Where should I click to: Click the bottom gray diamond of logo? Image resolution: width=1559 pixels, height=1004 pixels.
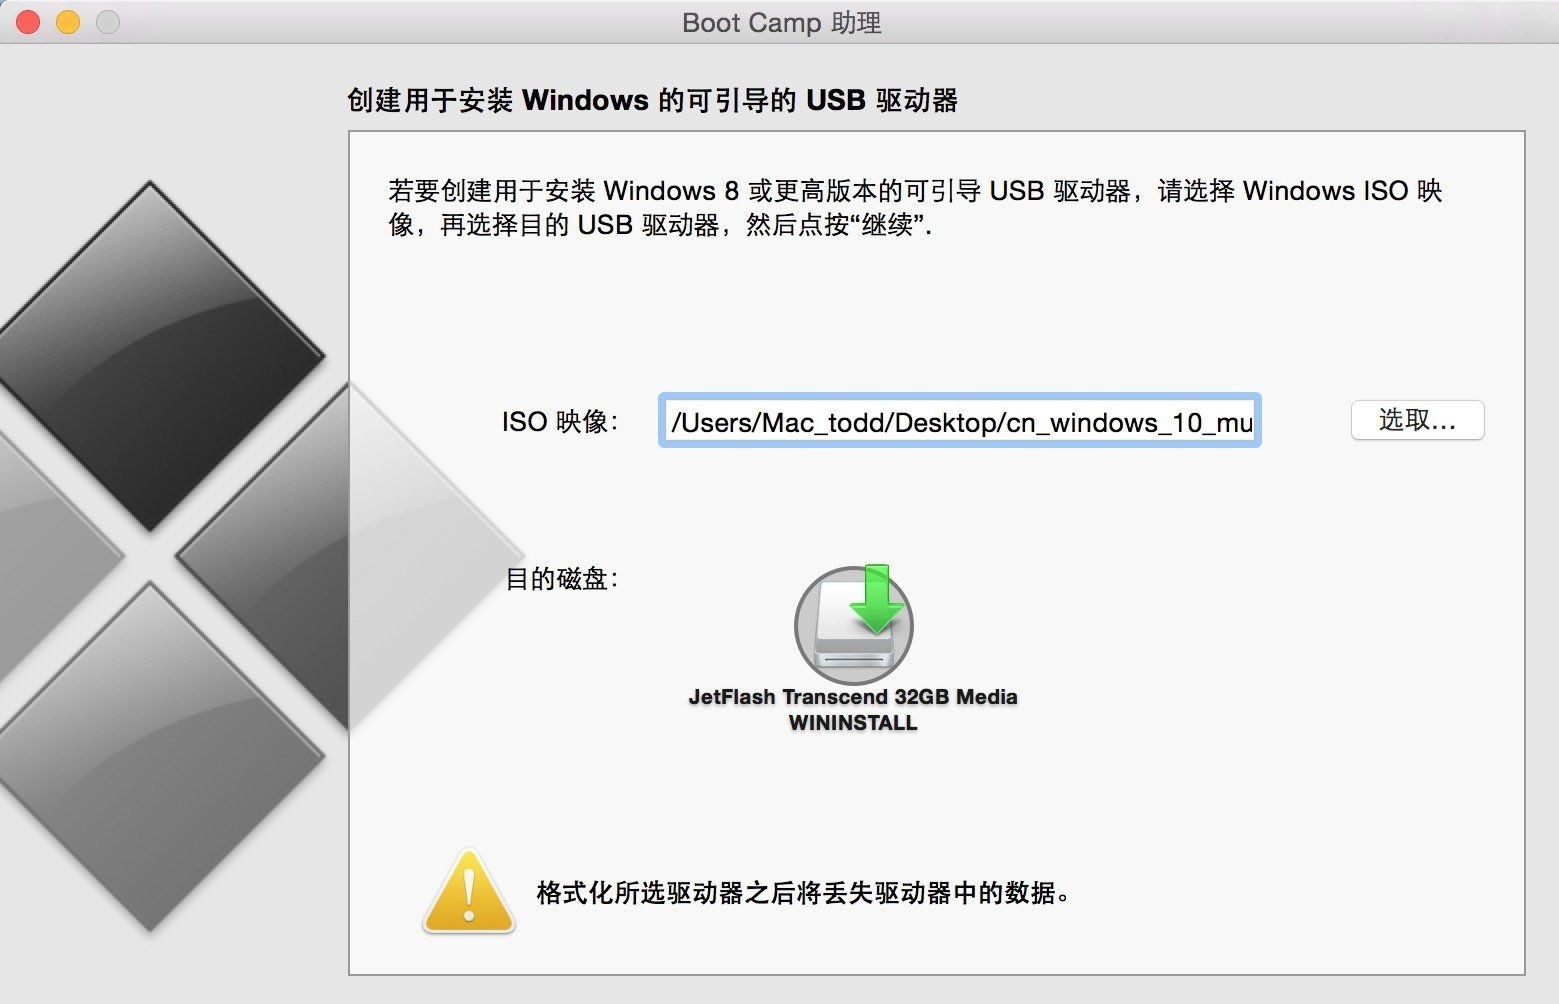pos(151,757)
